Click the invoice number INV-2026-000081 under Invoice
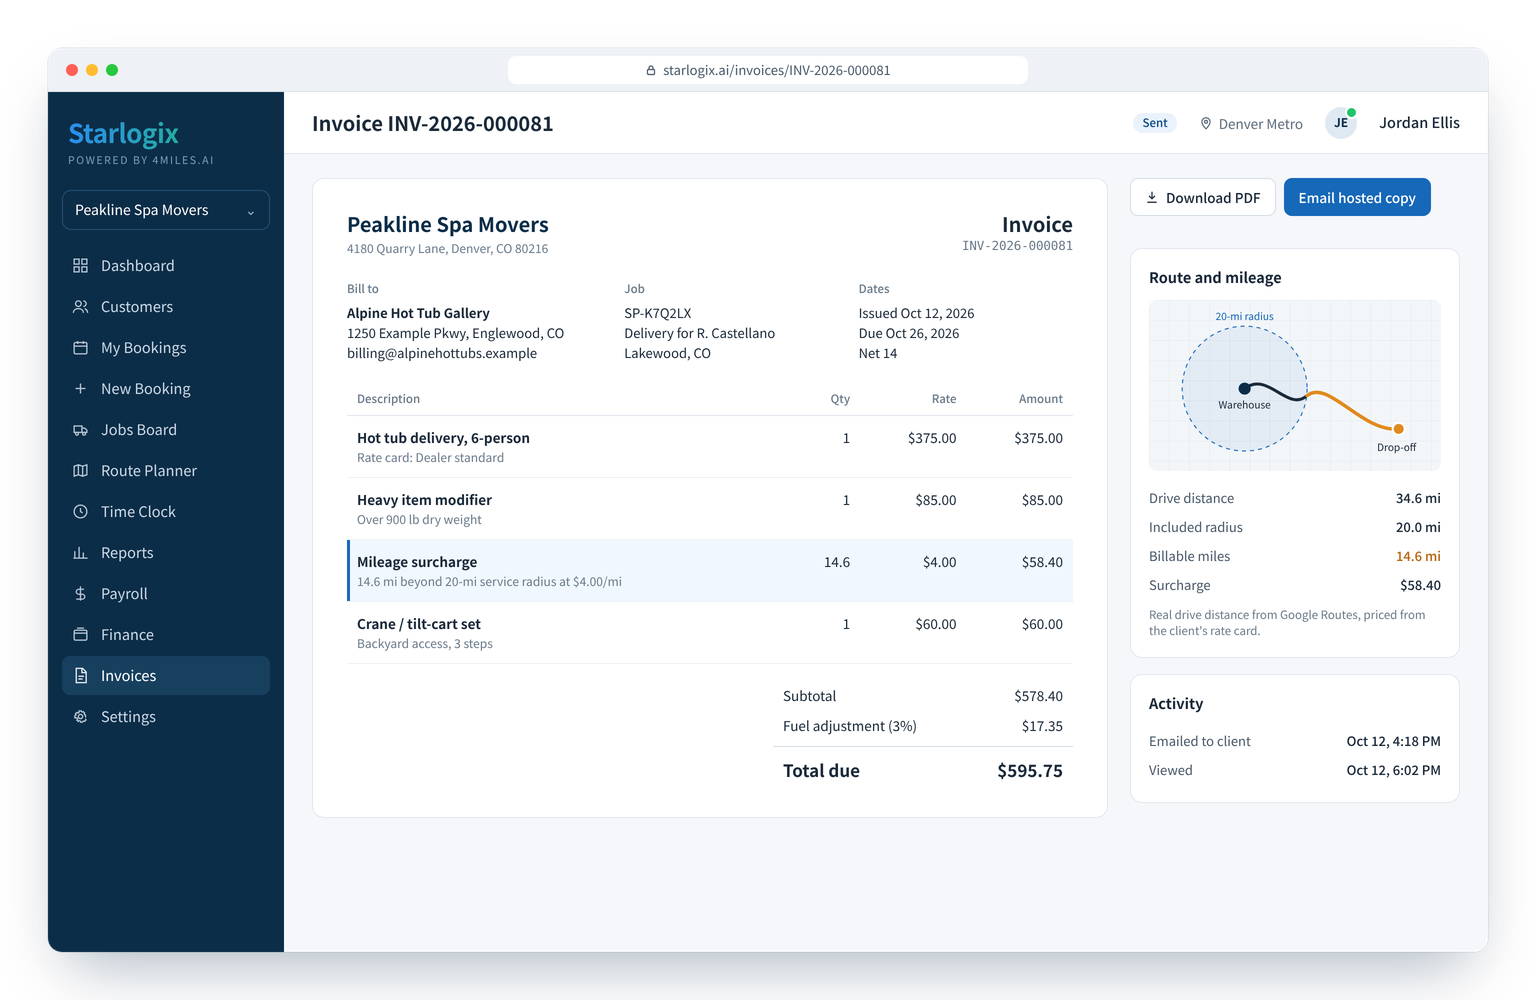The width and height of the screenshot is (1536, 1000). pyautogui.click(x=1017, y=246)
